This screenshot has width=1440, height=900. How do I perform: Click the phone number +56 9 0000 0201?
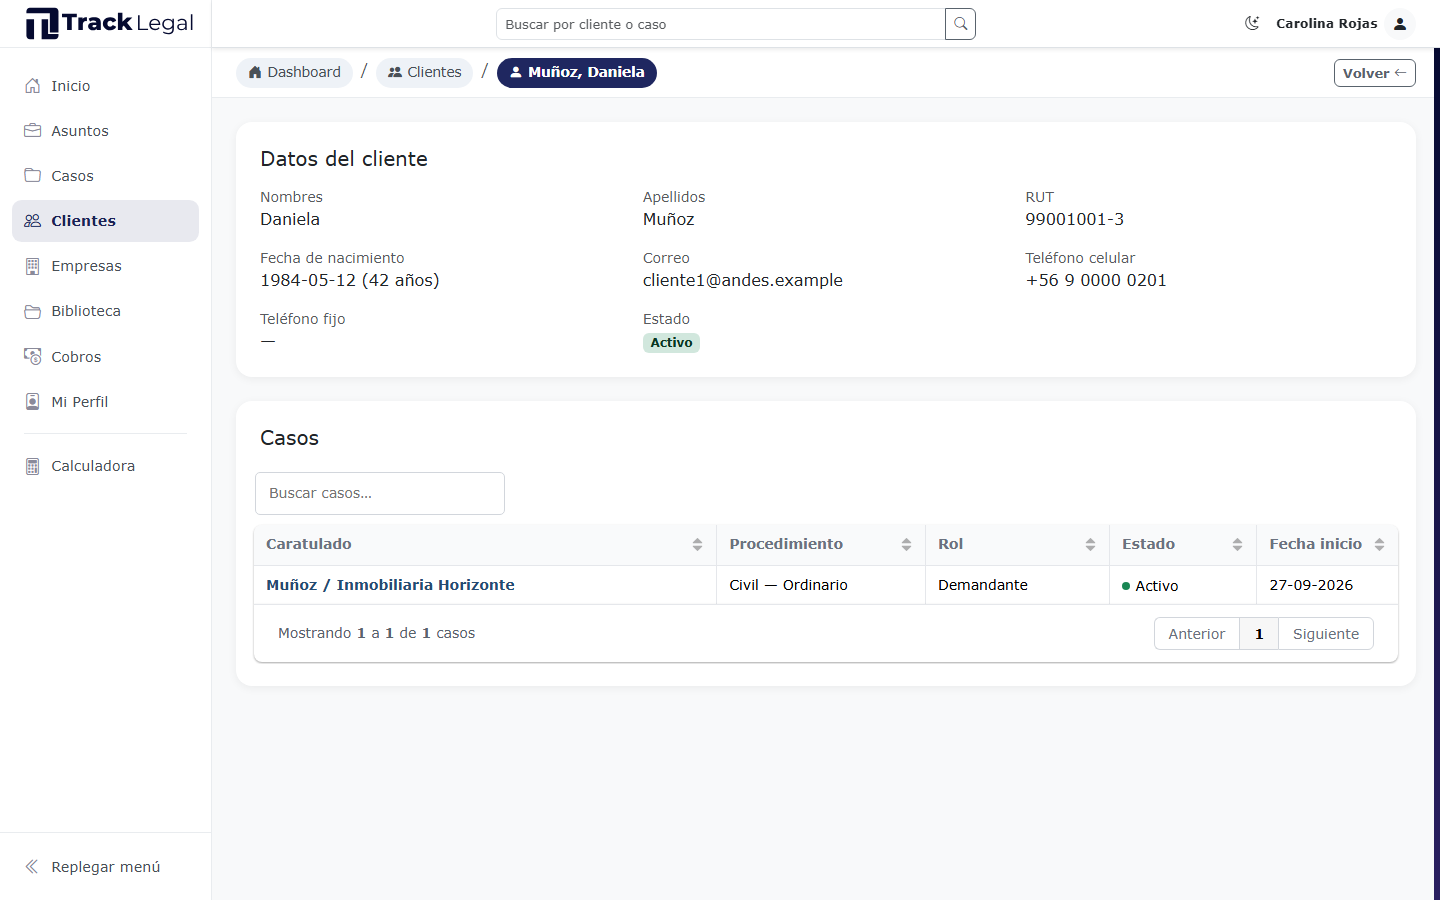[x=1096, y=280]
